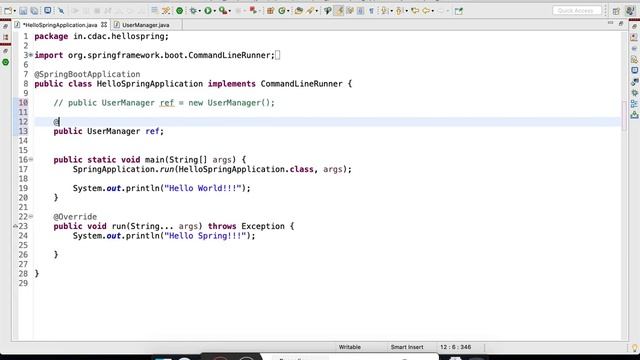The height and width of the screenshot is (360, 640).
Task: Maximize the editor area
Action: tap(621, 24)
